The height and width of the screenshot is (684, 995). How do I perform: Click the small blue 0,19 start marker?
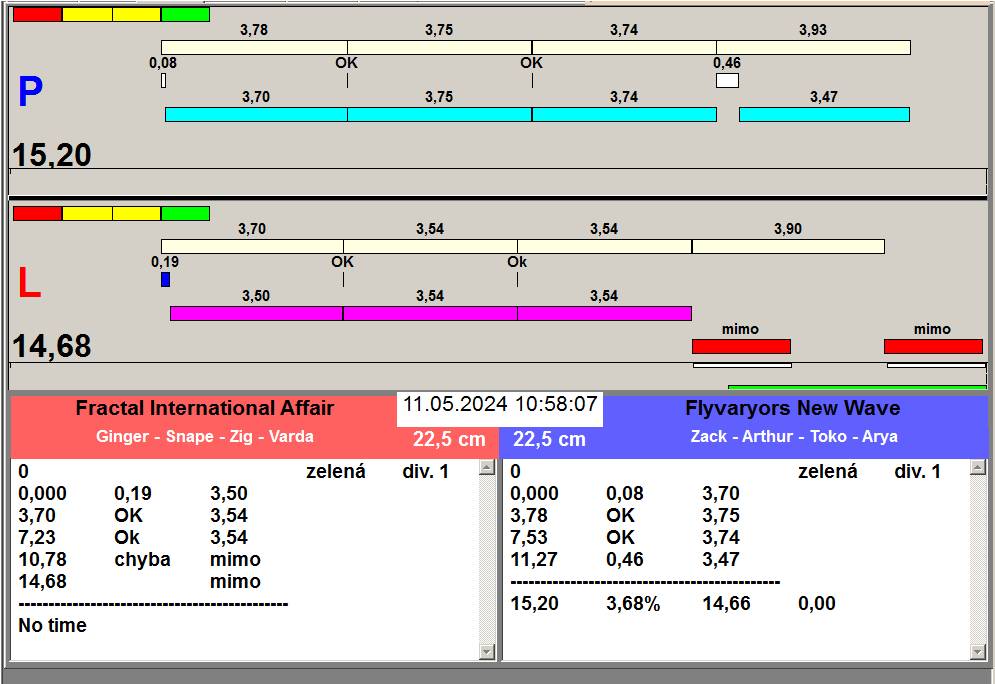[165, 280]
